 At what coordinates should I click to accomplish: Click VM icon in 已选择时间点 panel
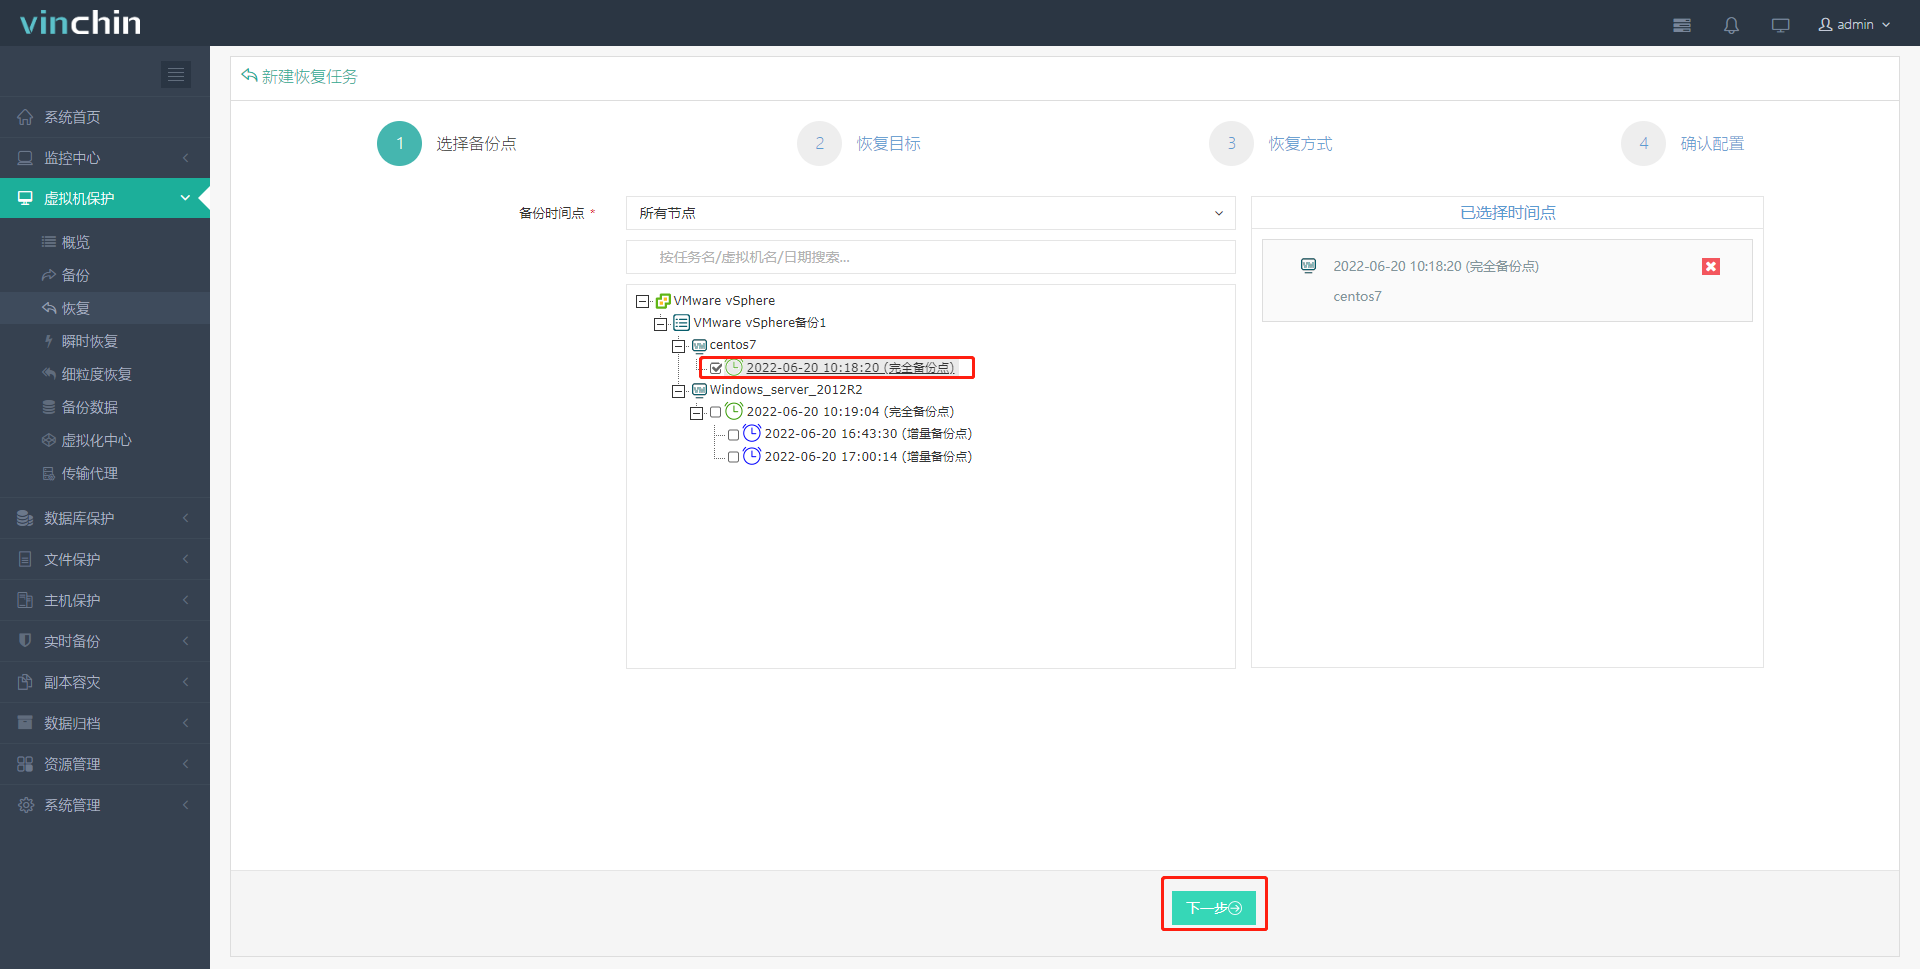coord(1308,266)
